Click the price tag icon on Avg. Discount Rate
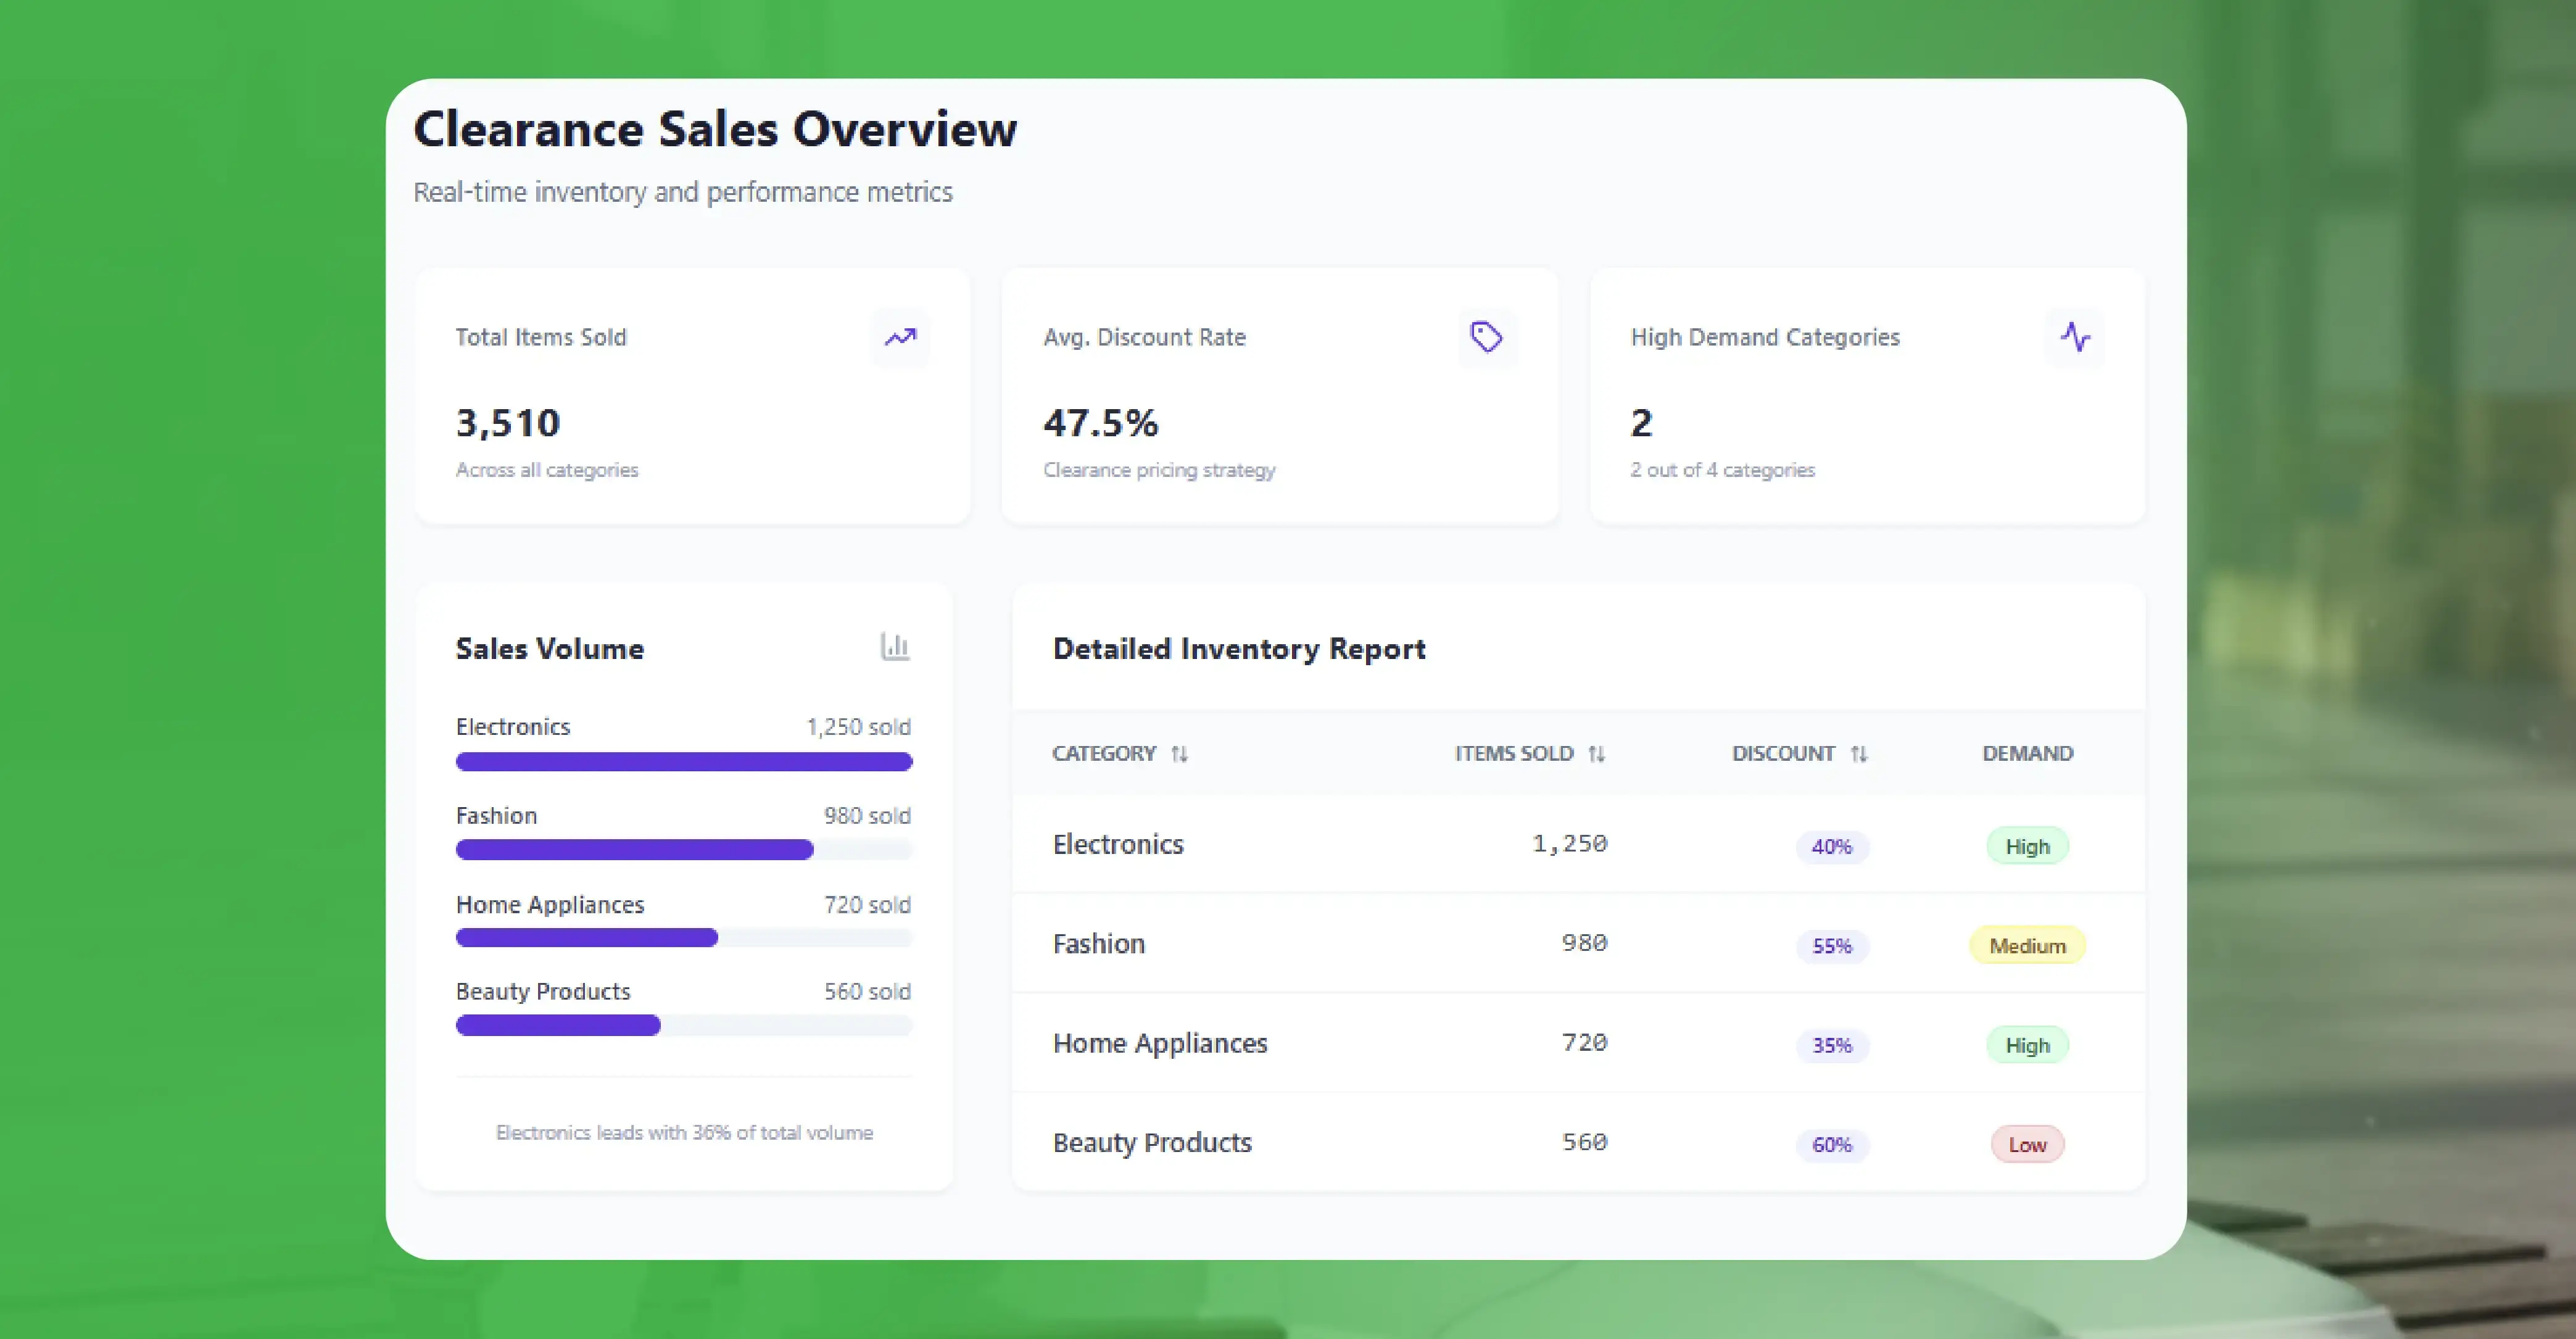2576x1339 pixels. pos(1486,337)
